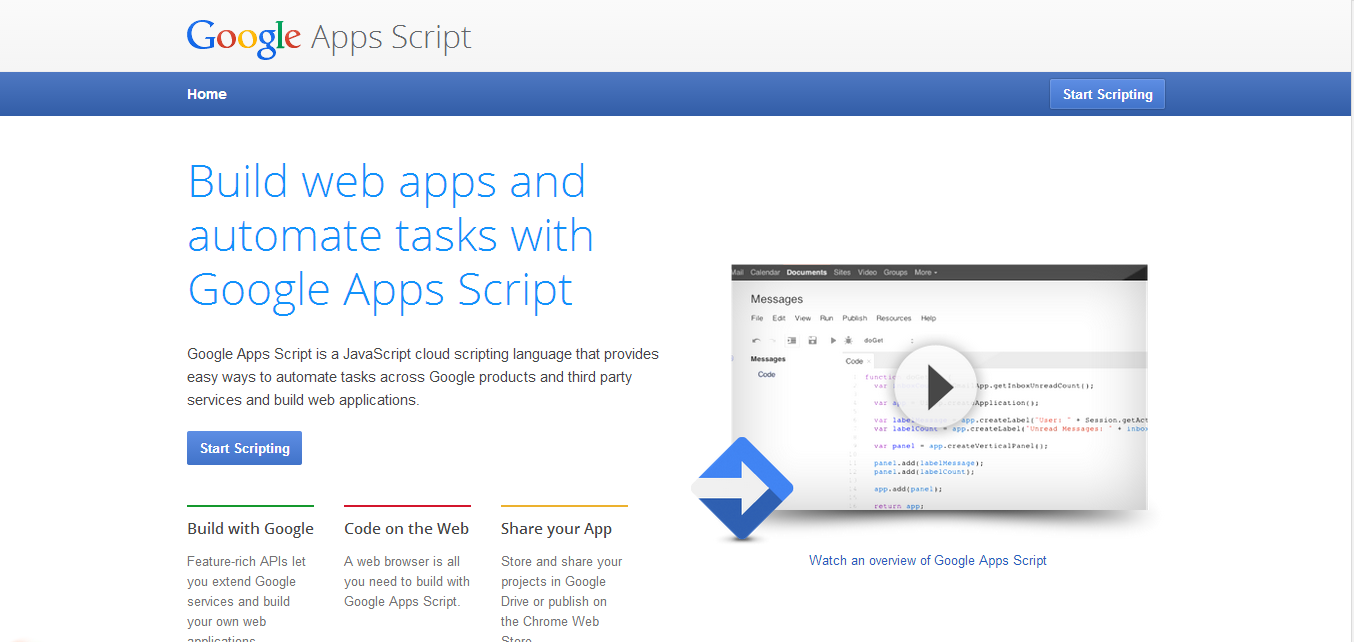The image size is (1354, 642).
Task: Click the Publish menu in video thumbnail
Action: click(855, 318)
